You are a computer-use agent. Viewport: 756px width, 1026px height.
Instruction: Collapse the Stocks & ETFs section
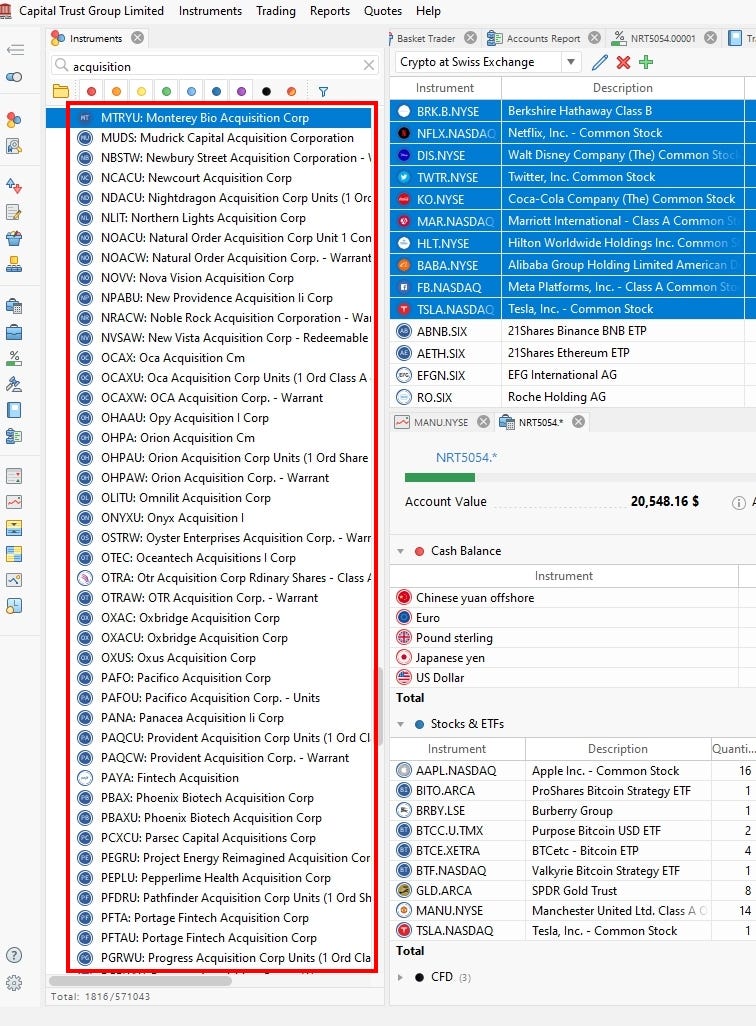pos(401,724)
